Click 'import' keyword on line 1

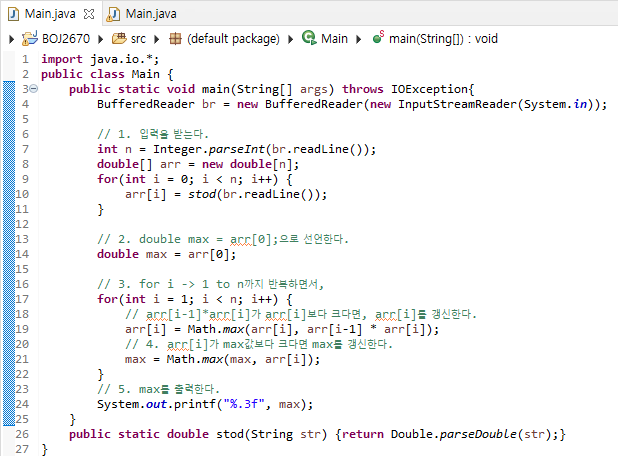62,59
